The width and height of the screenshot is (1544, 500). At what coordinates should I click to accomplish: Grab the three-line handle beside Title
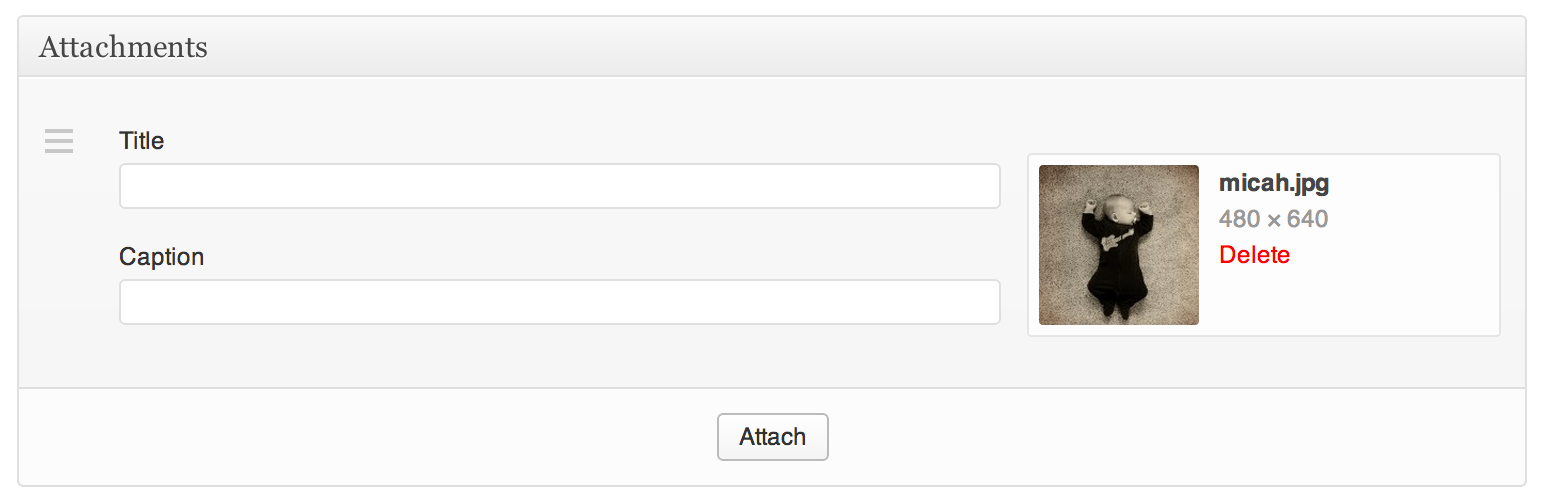click(59, 142)
